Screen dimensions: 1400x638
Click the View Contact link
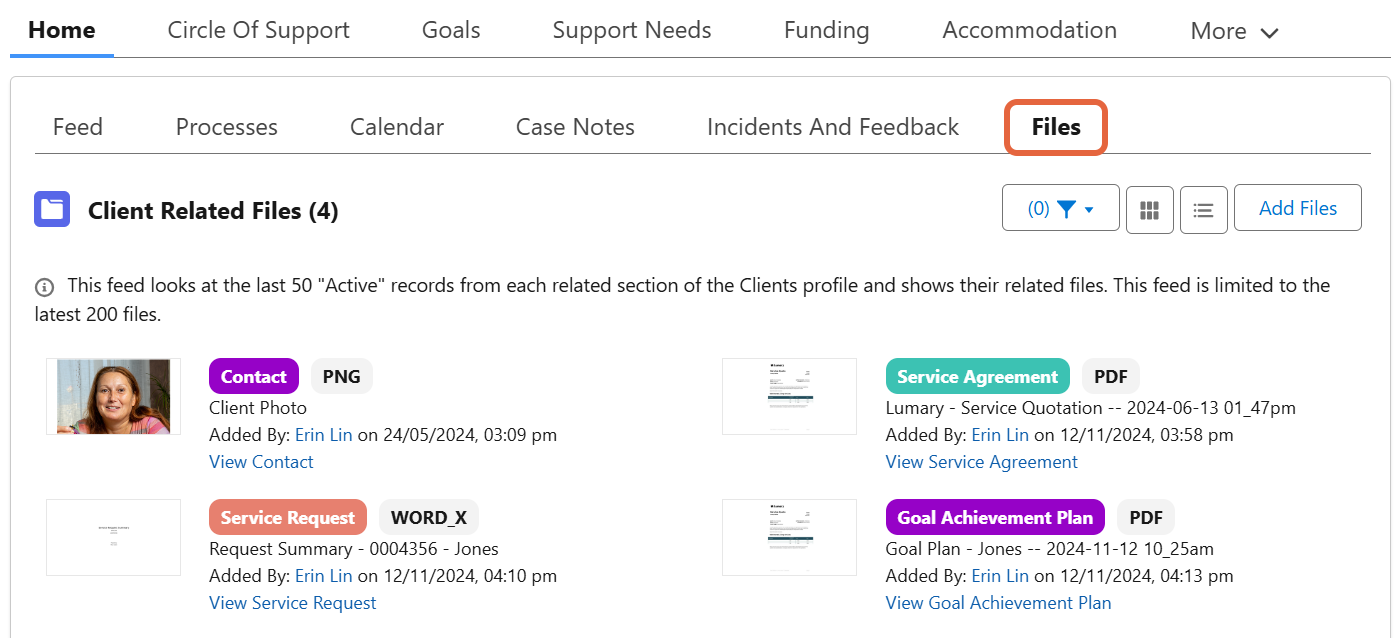(261, 462)
